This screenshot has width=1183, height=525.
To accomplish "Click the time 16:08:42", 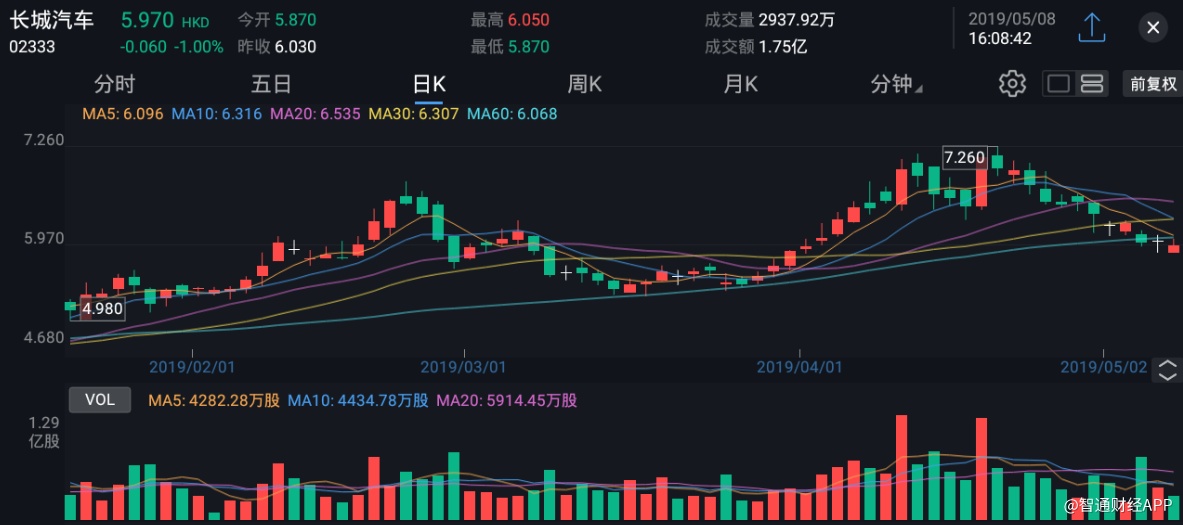I will (1000, 38).
